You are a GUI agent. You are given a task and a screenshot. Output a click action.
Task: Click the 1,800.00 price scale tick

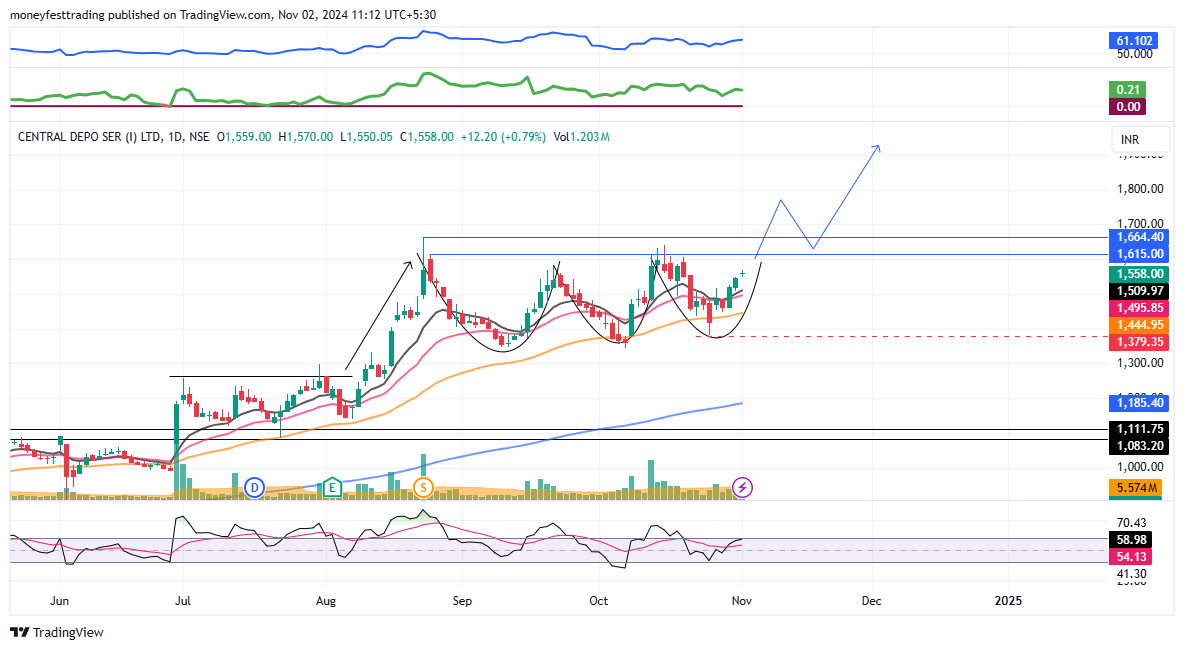coord(1140,189)
